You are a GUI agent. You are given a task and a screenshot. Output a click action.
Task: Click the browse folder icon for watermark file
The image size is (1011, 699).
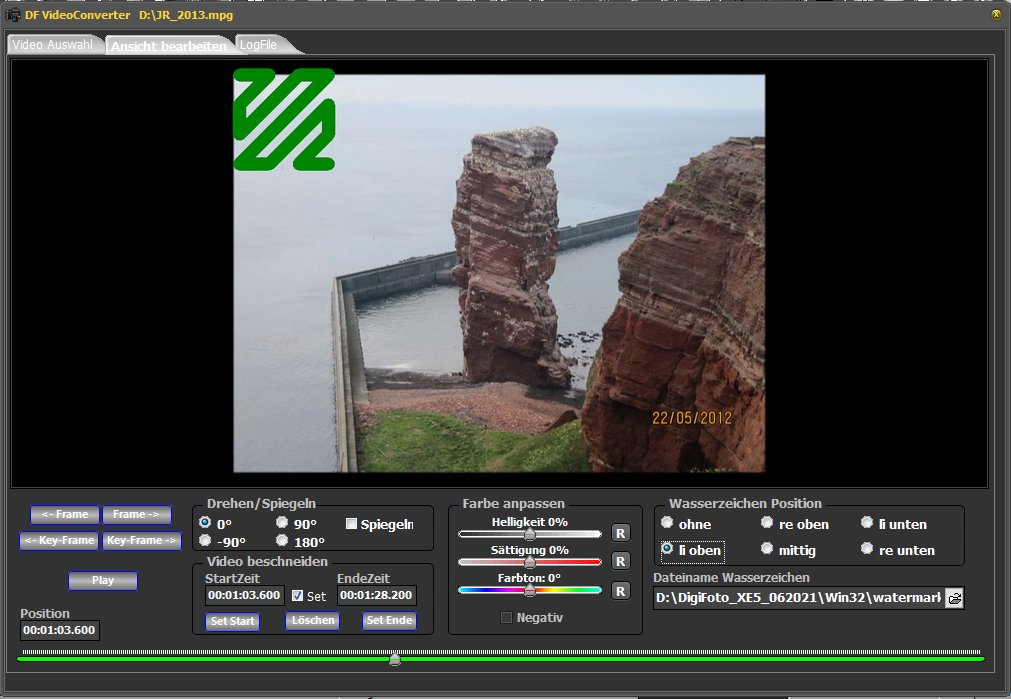[954, 598]
